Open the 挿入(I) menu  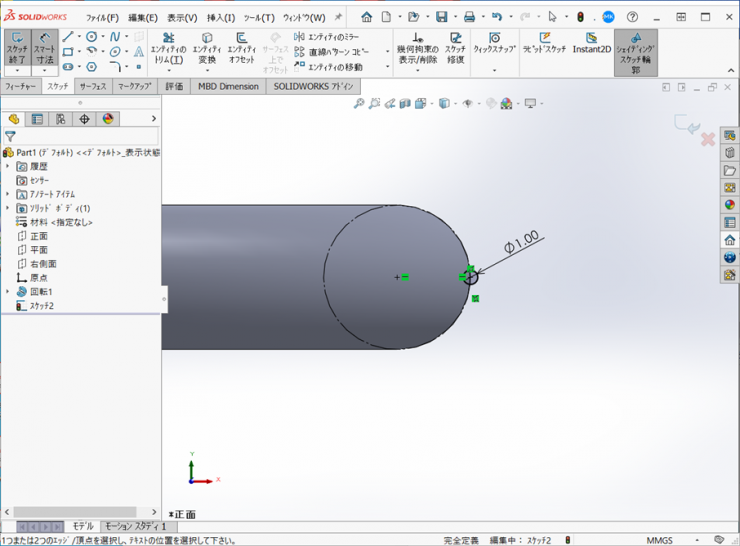(x=220, y=17)
